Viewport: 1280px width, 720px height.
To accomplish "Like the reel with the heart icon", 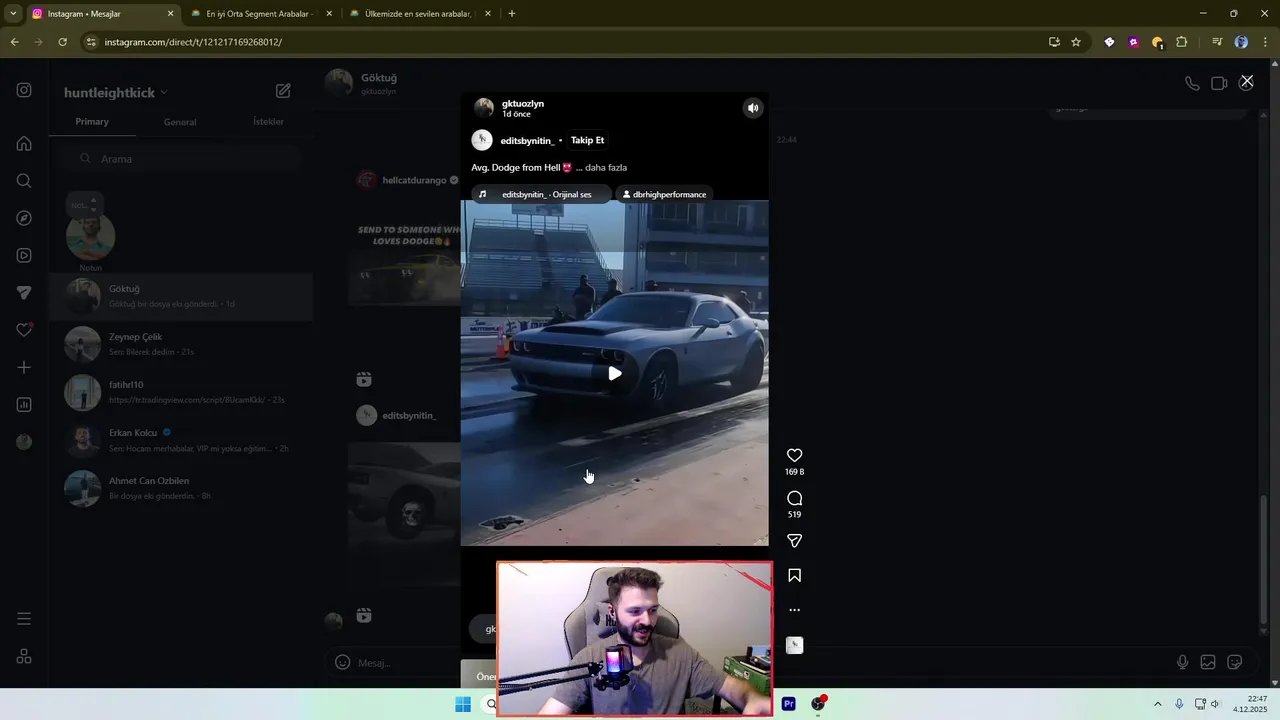I will click(x=794, y=455).
